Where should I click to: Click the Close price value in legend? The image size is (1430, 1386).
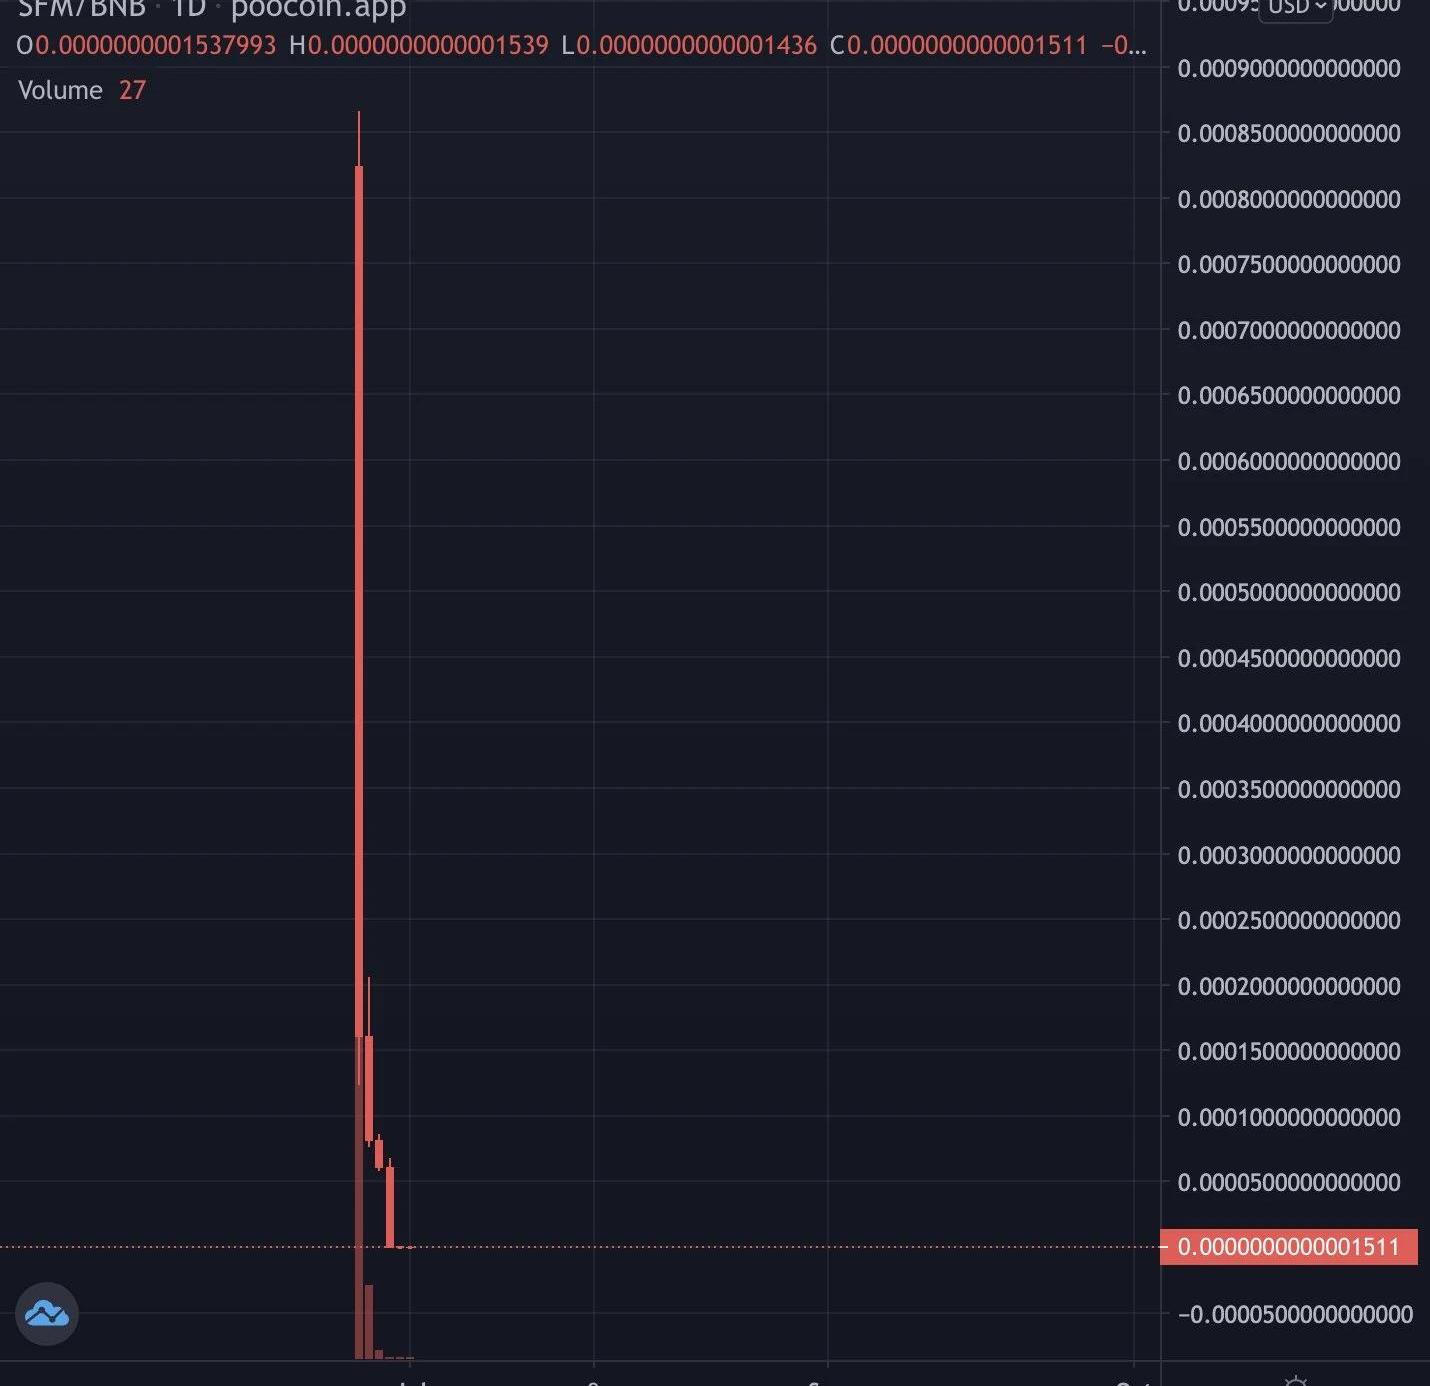(966, 45)
